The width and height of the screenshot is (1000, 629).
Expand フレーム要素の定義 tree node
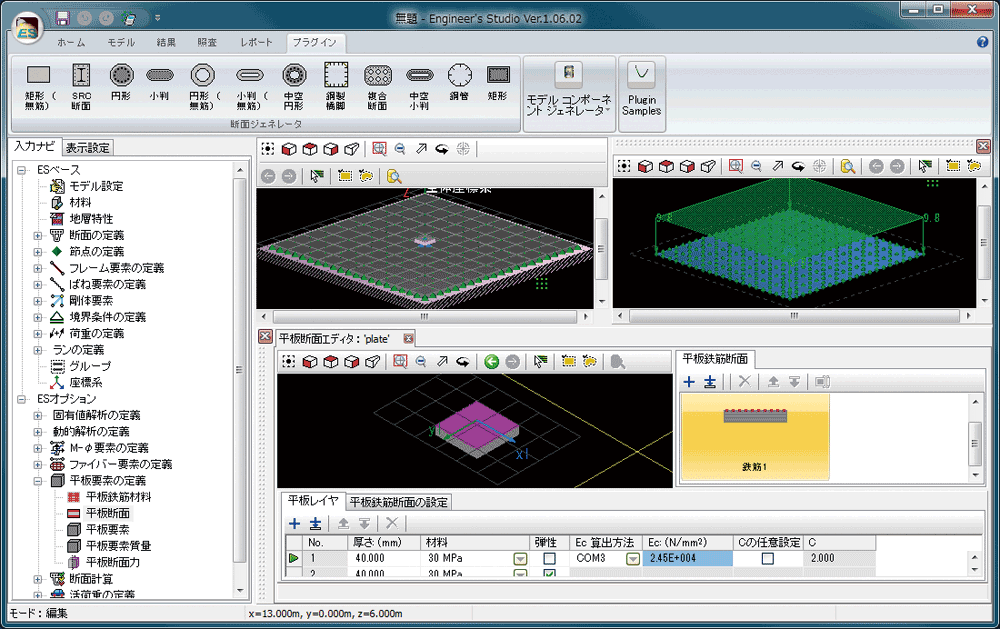click(38, 268)
